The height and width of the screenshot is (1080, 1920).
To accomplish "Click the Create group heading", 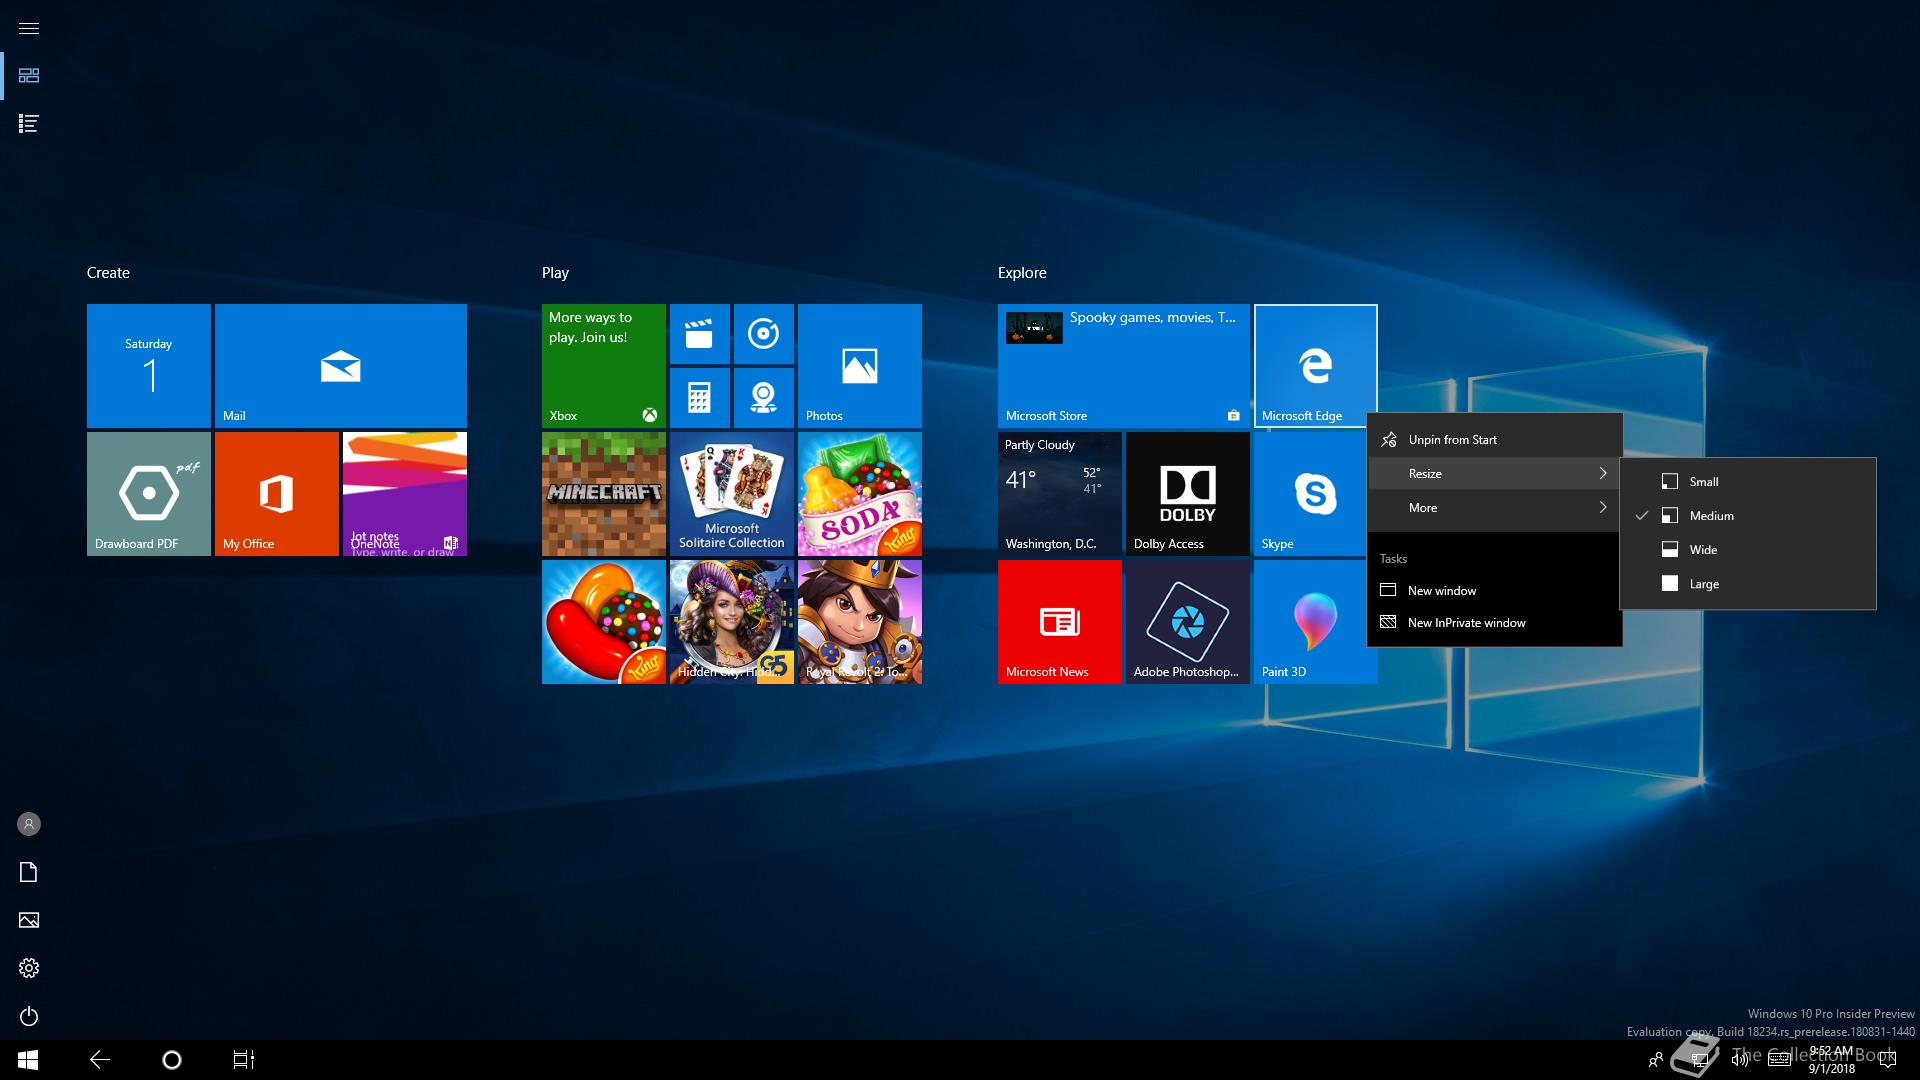I will (108, 273).
